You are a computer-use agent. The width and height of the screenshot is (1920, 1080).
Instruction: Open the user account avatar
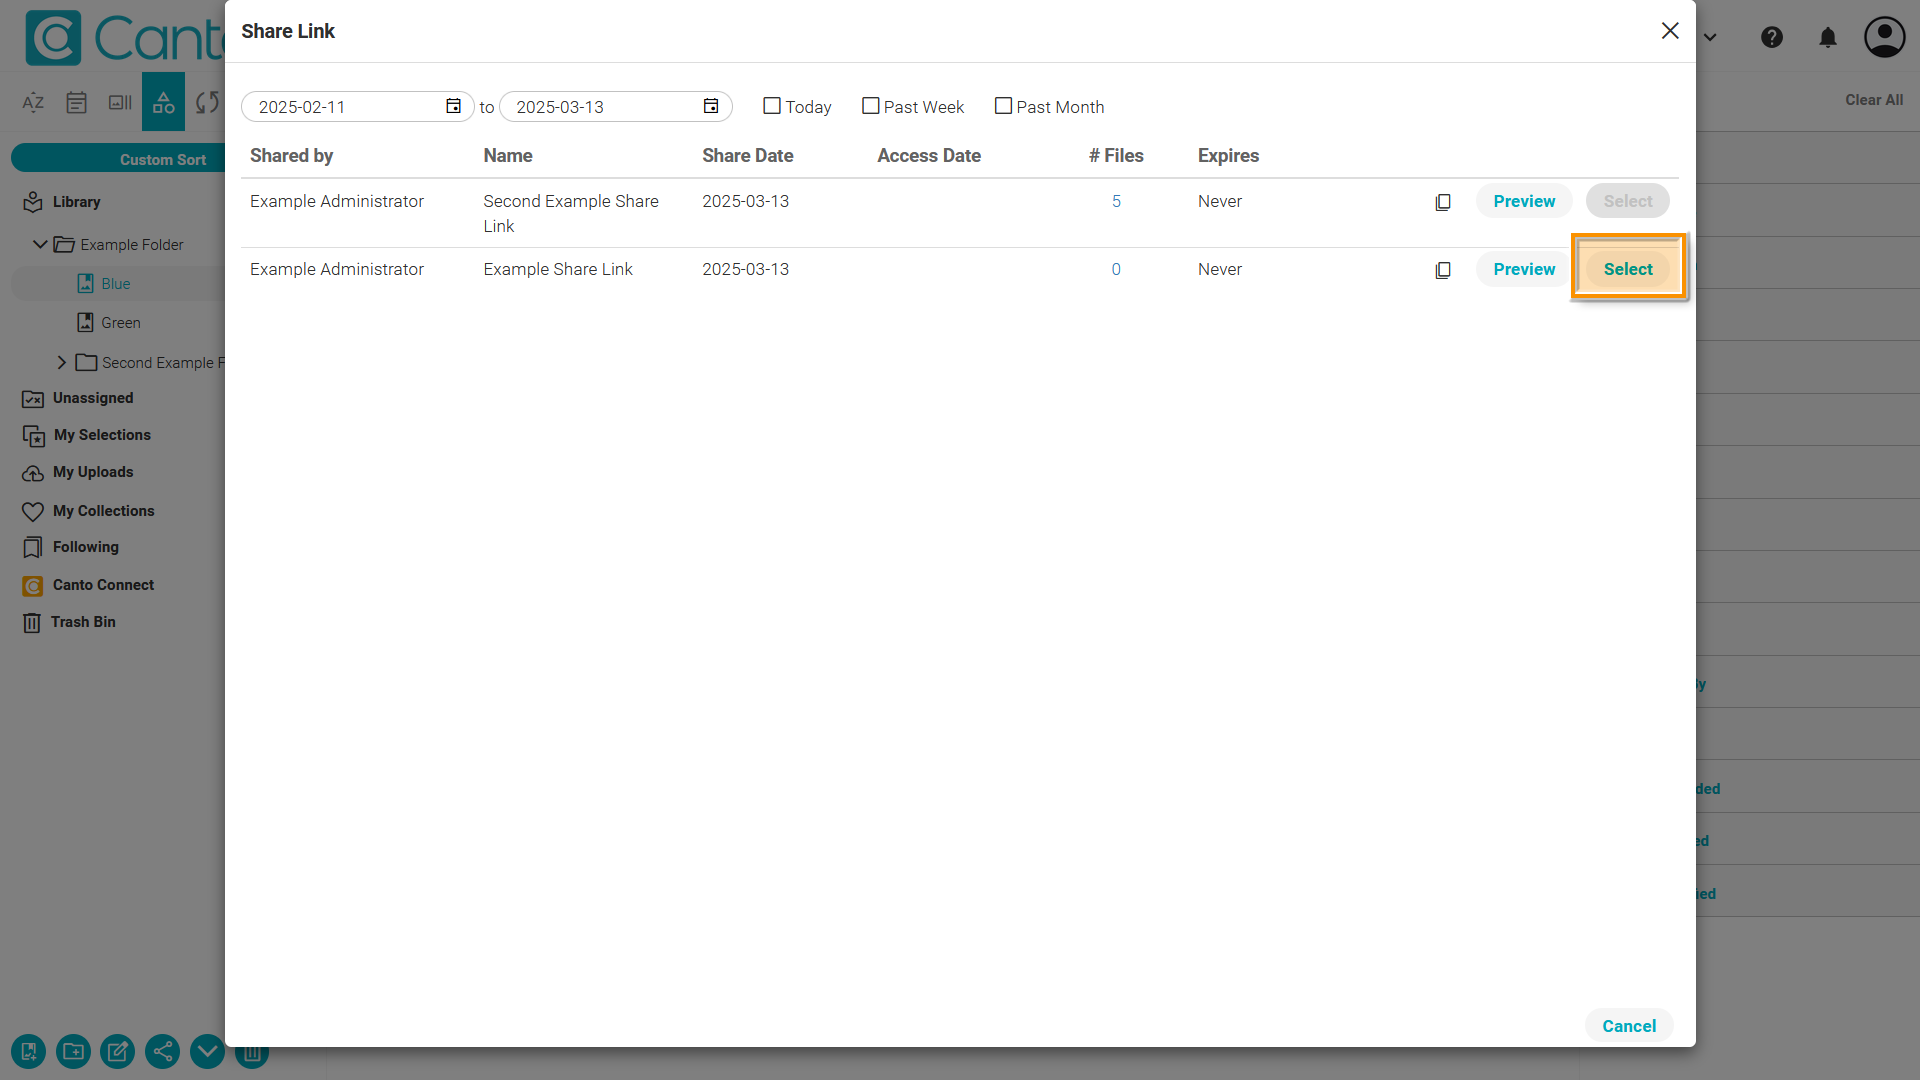(x=1884, y=38)
